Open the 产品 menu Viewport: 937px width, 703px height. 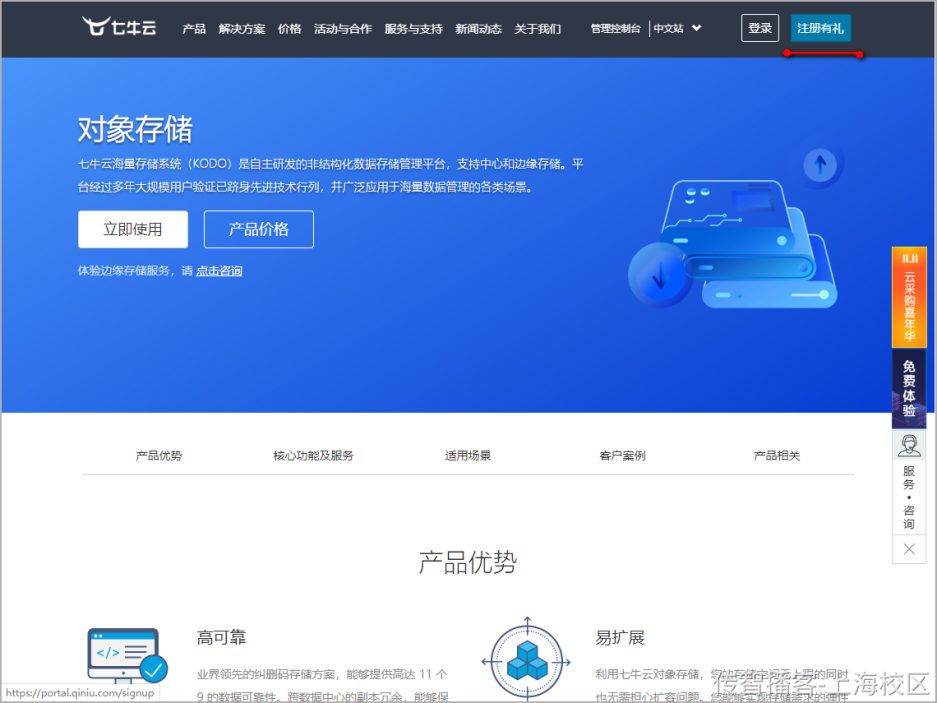tap(194, 29)
